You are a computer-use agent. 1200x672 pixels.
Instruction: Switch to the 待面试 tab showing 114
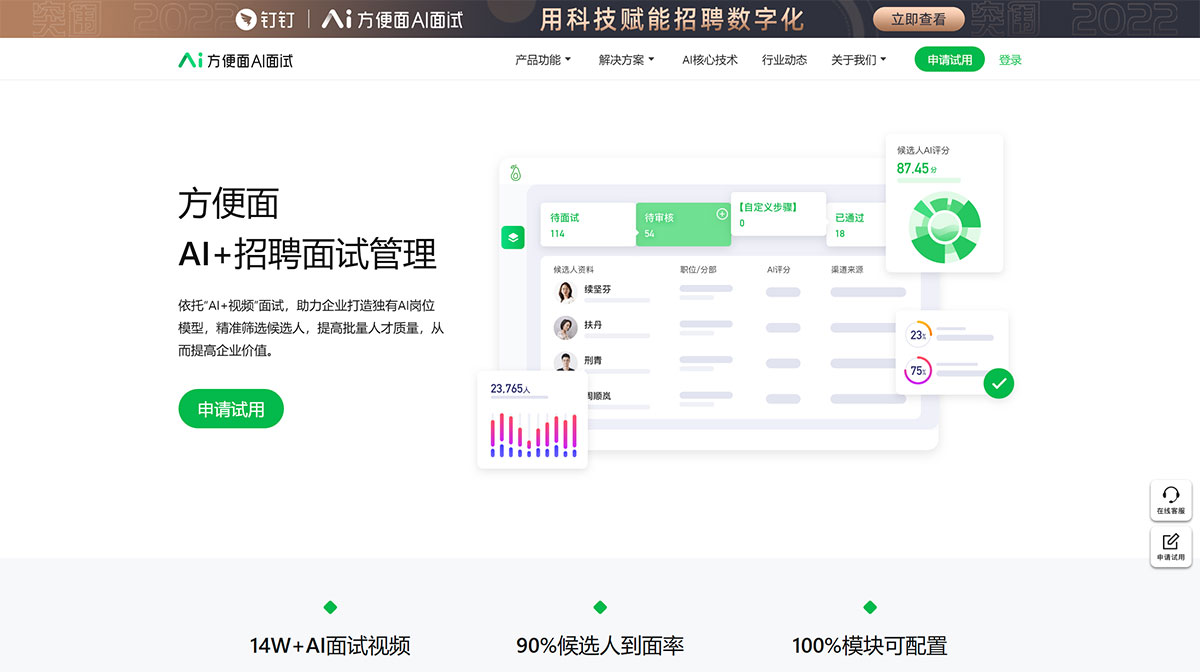click(x=588, y=224)
